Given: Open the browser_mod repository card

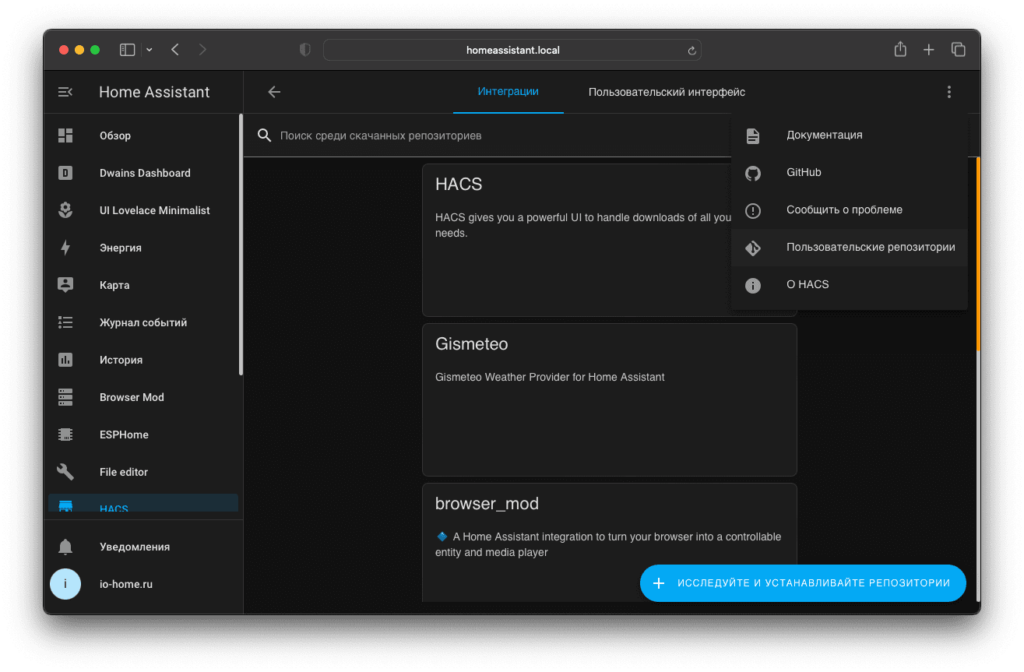Looking at the screenshot, I should [x=609, y=543].
